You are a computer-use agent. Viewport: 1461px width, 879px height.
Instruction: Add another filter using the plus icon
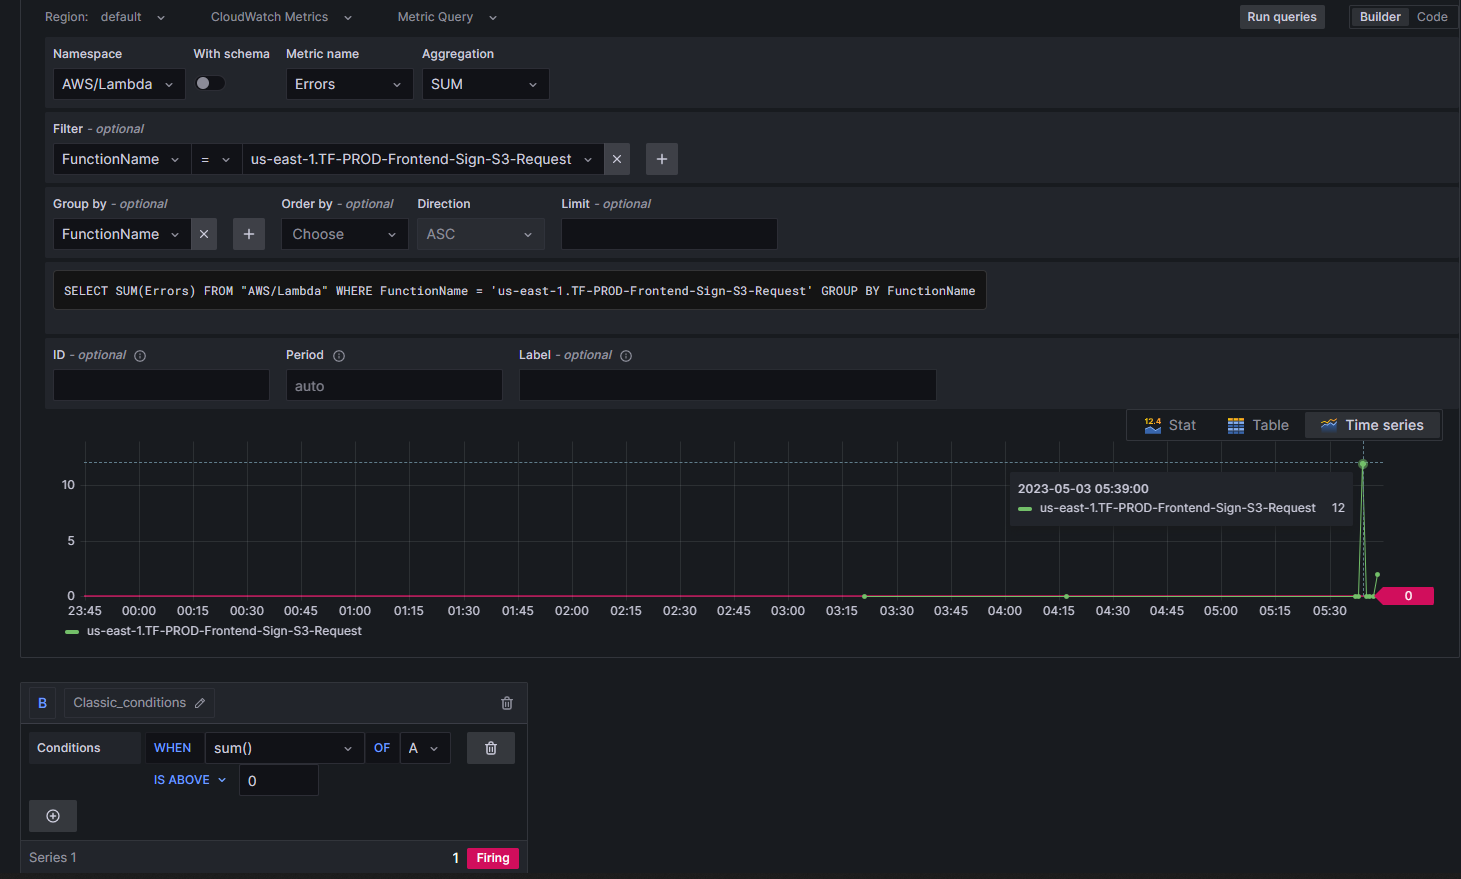pos(661,158)
